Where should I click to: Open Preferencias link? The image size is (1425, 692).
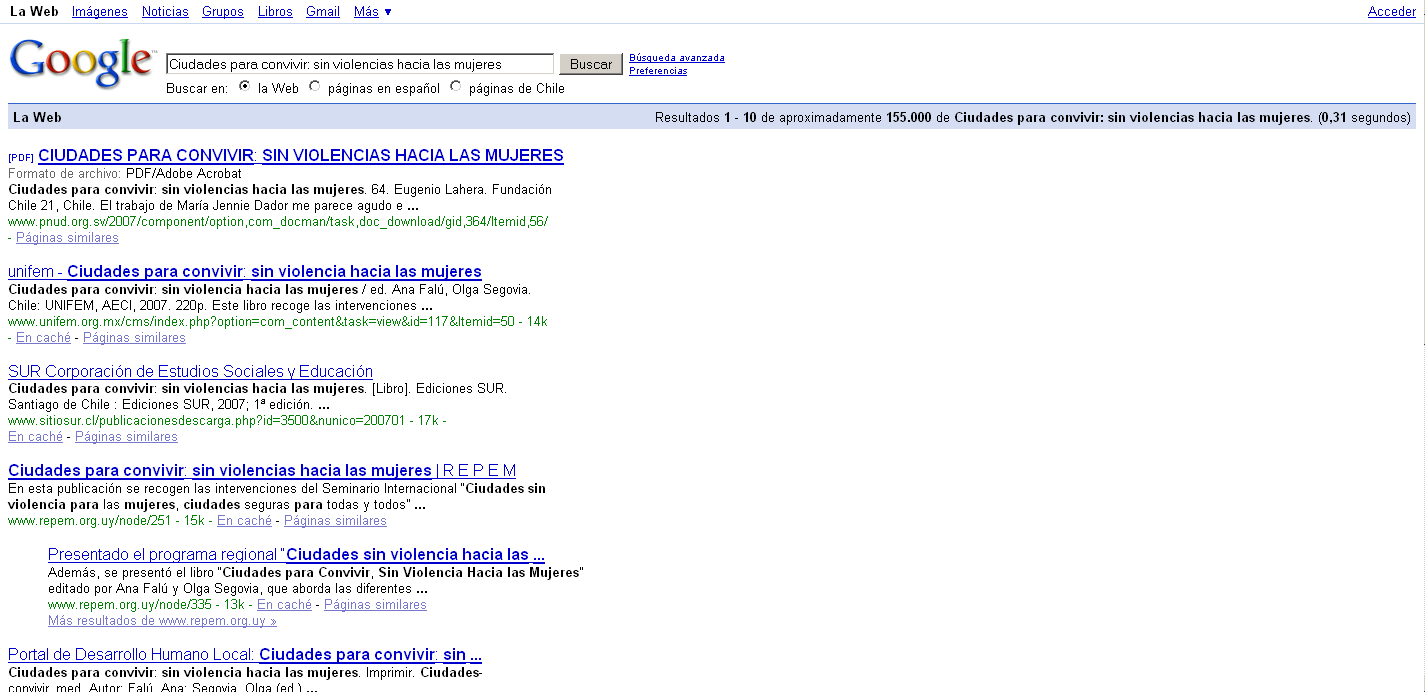[658, 71]
